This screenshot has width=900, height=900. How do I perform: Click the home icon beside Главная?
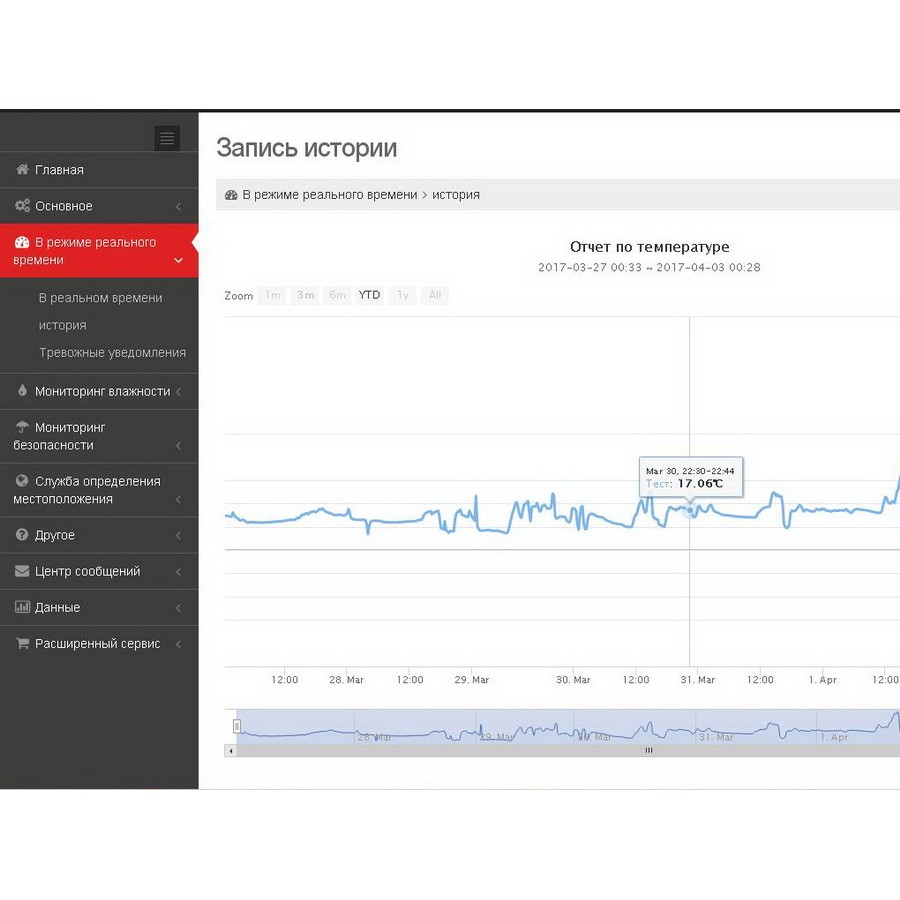pos(22,170)
